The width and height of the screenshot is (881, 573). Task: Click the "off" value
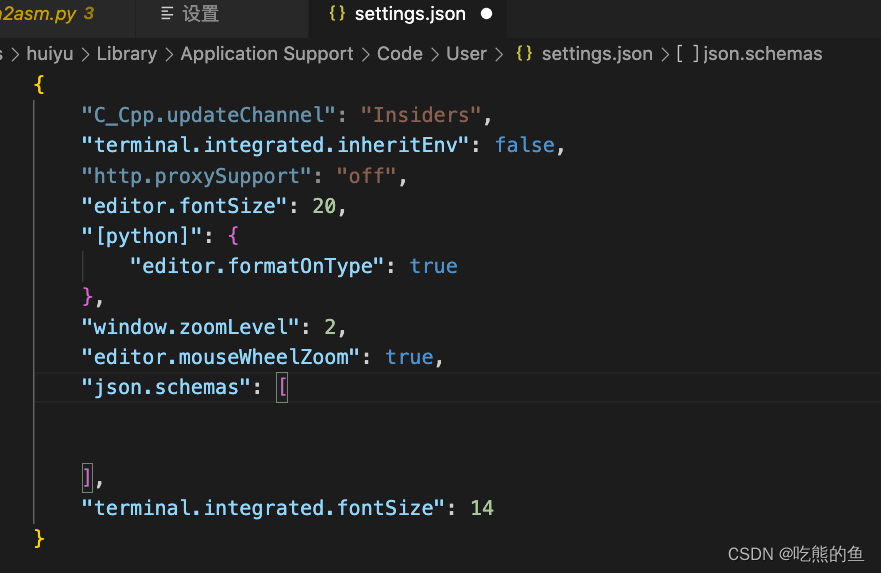pyautogui.click(x=366, y=176)
